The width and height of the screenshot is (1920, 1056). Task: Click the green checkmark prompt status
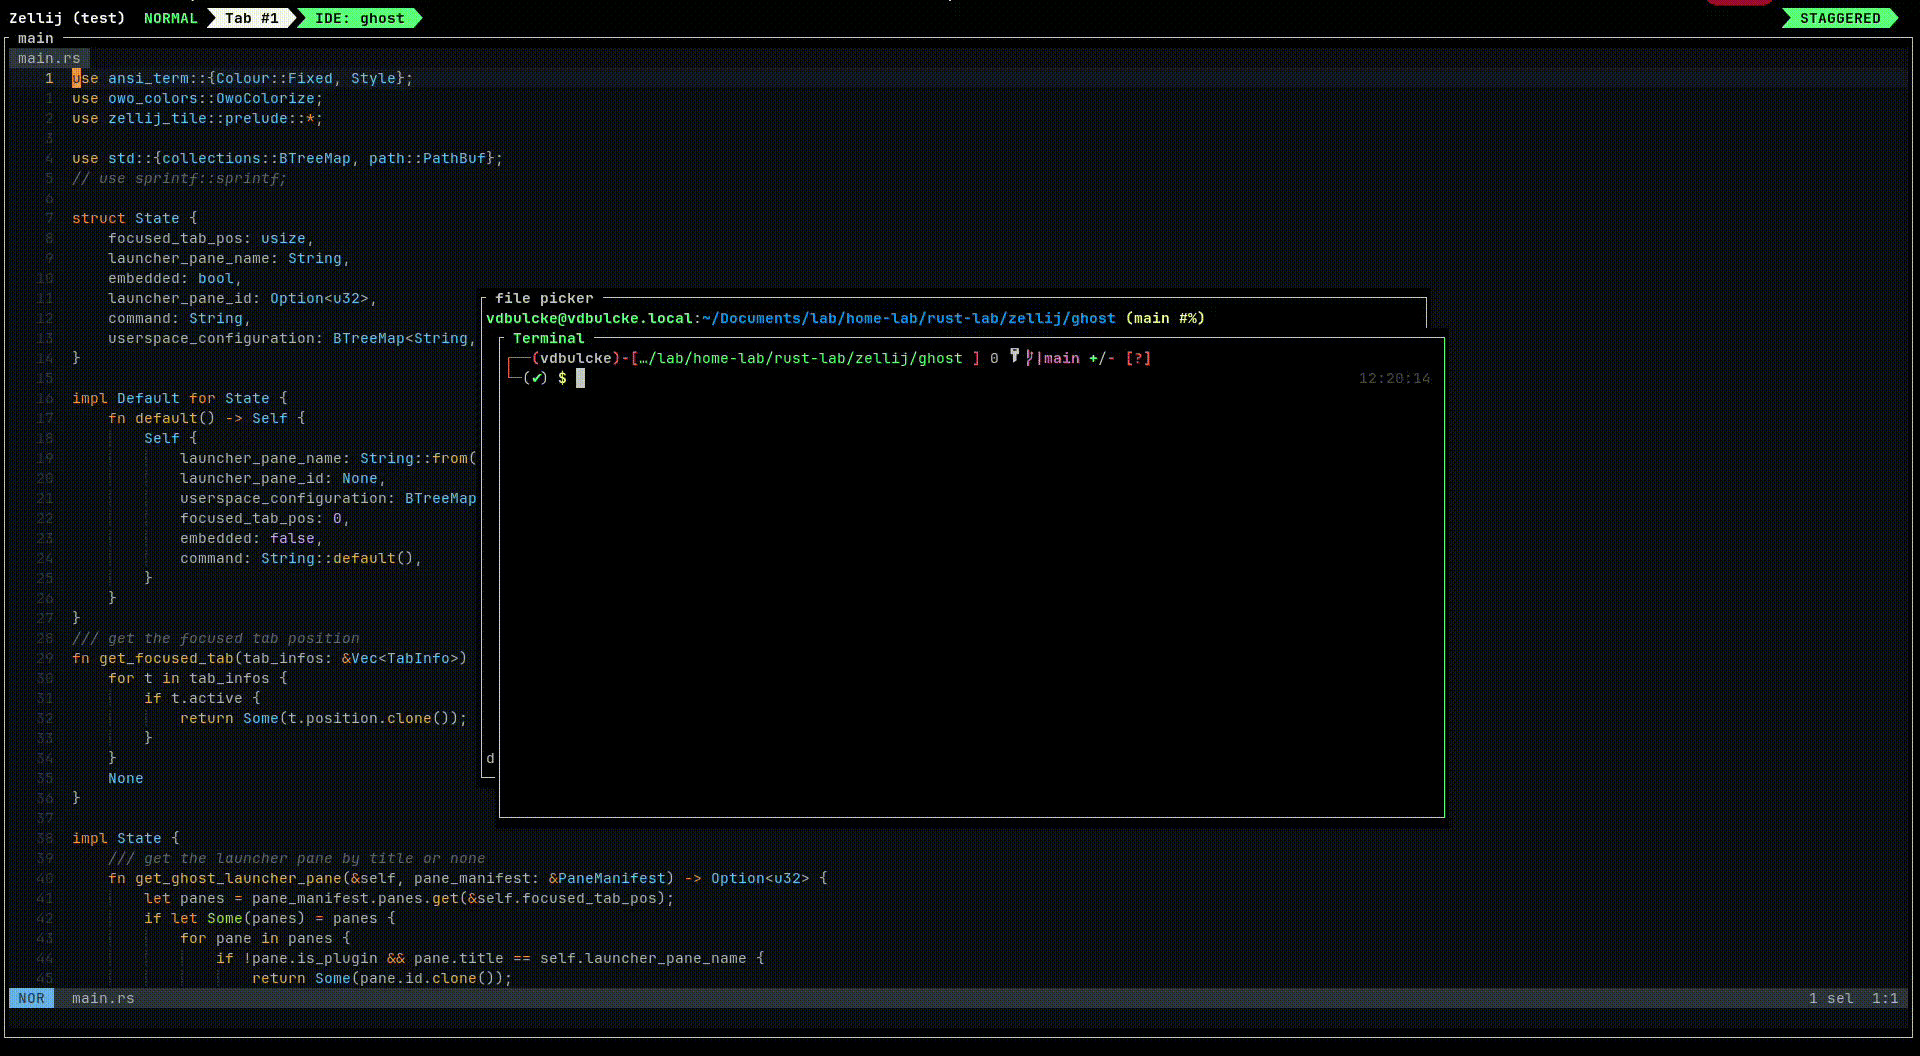click(537, 378)
